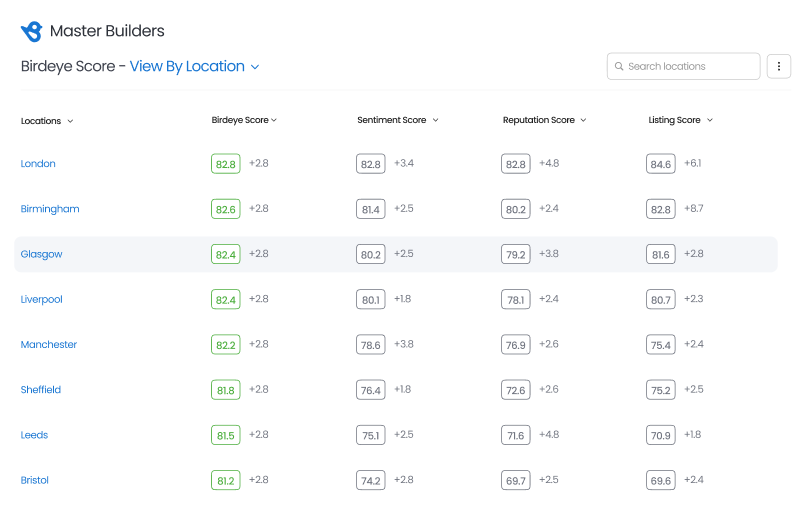Screen dimensions: 812x524
Task: Open the Leeds location link
Action: pyautogui.click(x=34, y=435)
